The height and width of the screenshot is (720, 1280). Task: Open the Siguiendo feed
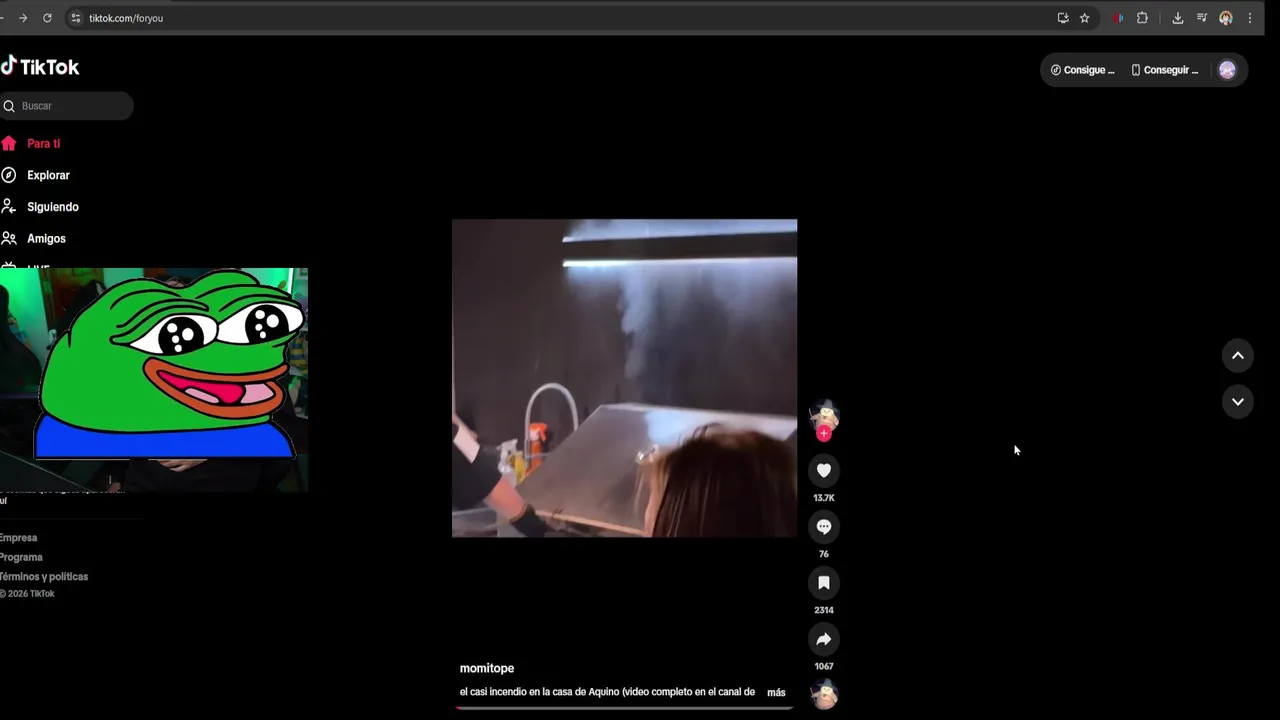tap(52, 207)
